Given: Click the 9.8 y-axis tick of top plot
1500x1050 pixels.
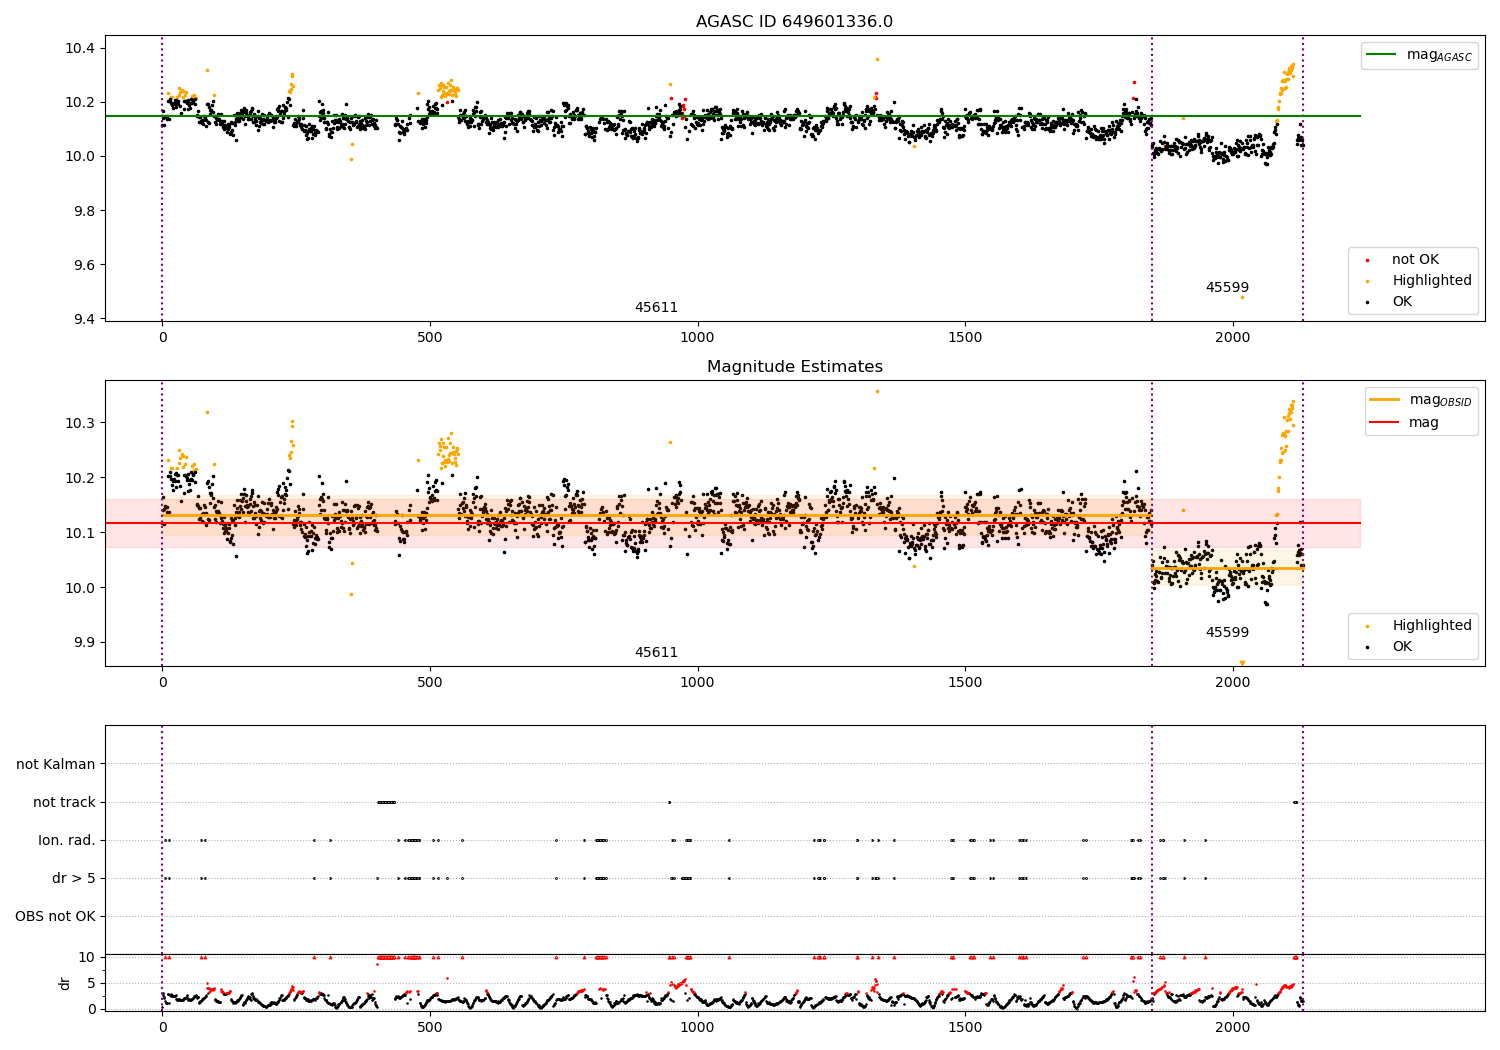Looking at the screenshot, I should coord(84,211).
